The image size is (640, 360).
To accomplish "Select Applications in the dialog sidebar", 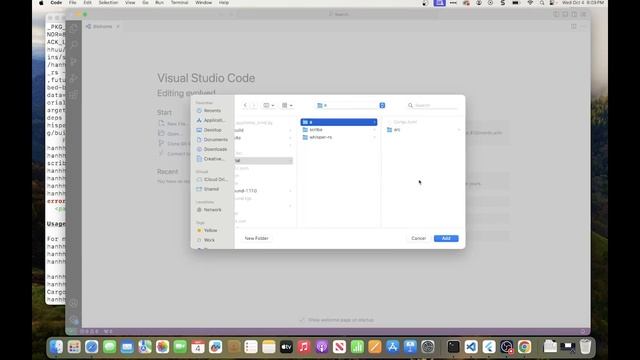I will [210, 120].
